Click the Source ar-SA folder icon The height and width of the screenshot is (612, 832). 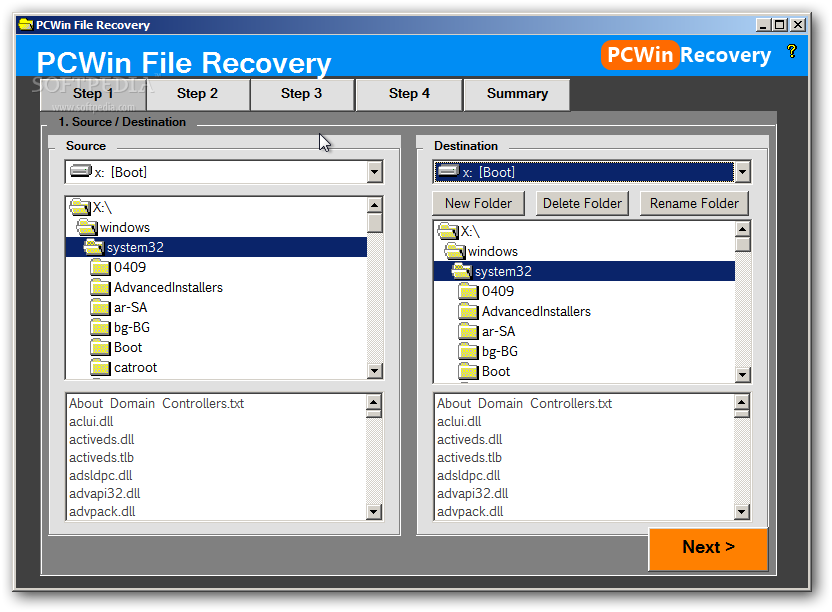(100, 307)
